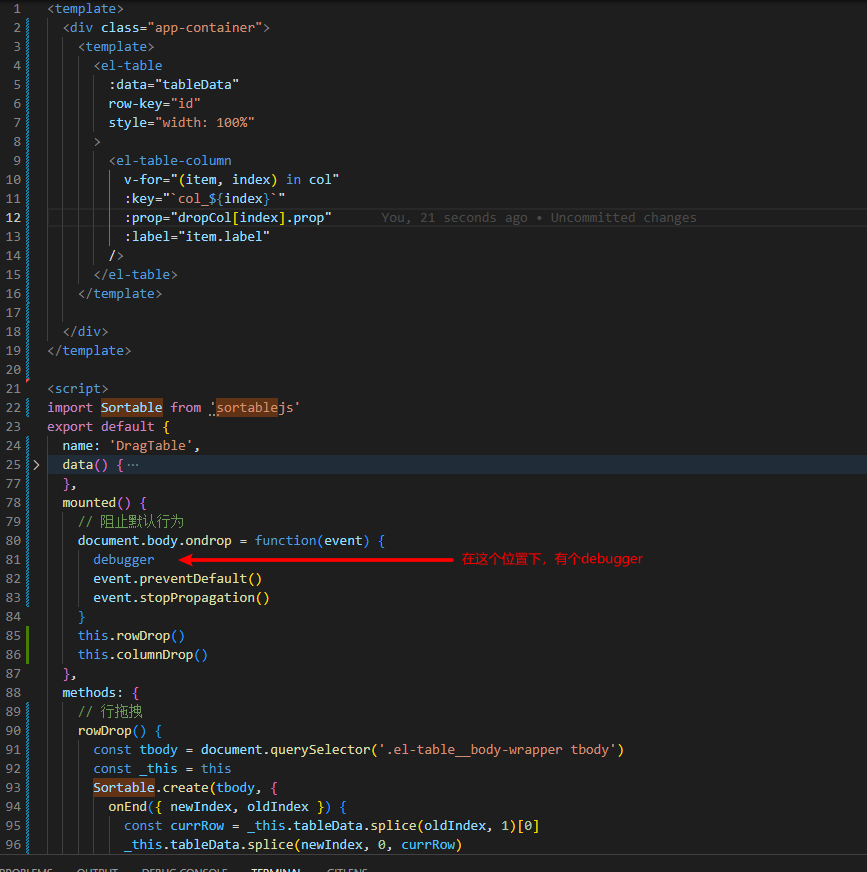Open the OUTPUT panel tab
867x872 pixels.
(97, 869)
